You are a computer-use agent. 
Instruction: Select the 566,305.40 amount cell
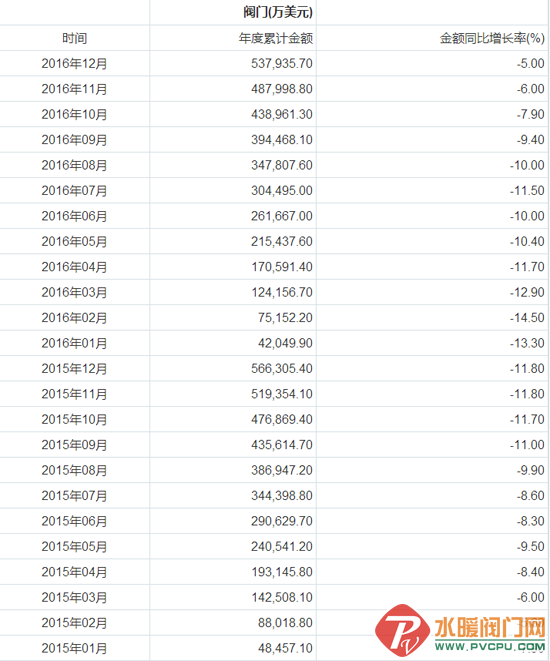click(x=282, y=368)
